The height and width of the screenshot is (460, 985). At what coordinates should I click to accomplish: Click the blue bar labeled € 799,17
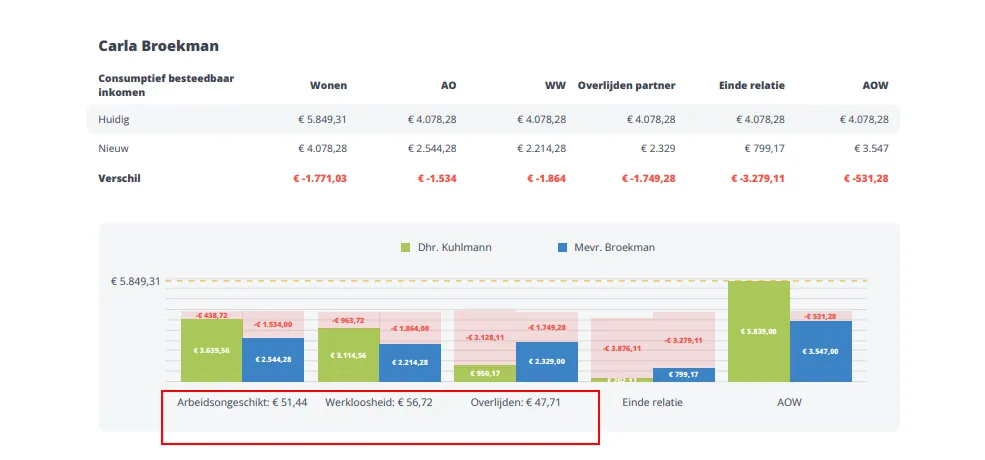(683, 375)
